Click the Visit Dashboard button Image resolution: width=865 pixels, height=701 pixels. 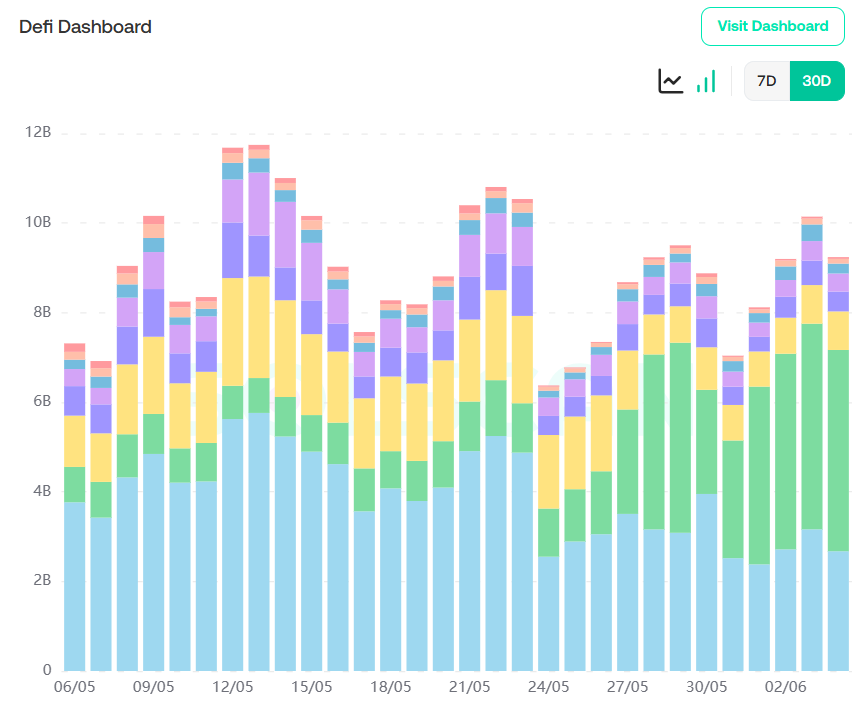[773, 26]
